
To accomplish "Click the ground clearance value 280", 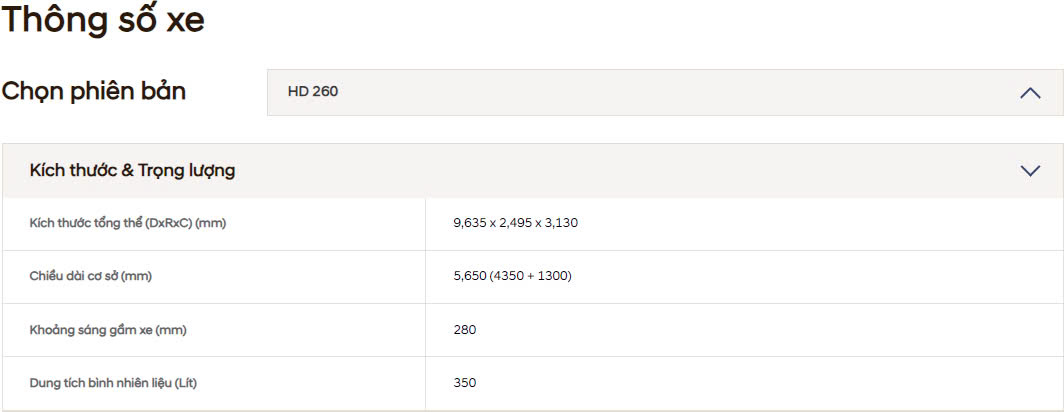I will tap(465, 329).
